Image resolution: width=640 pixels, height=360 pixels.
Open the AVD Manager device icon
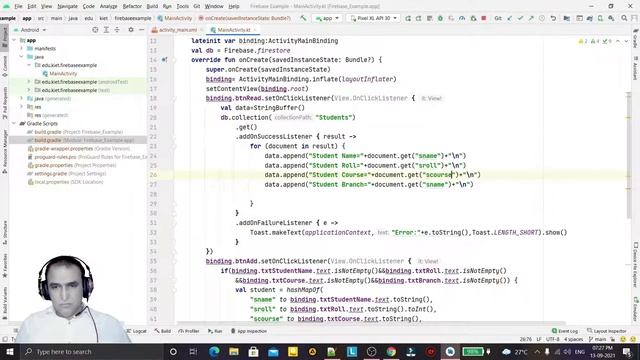point(600,18)
